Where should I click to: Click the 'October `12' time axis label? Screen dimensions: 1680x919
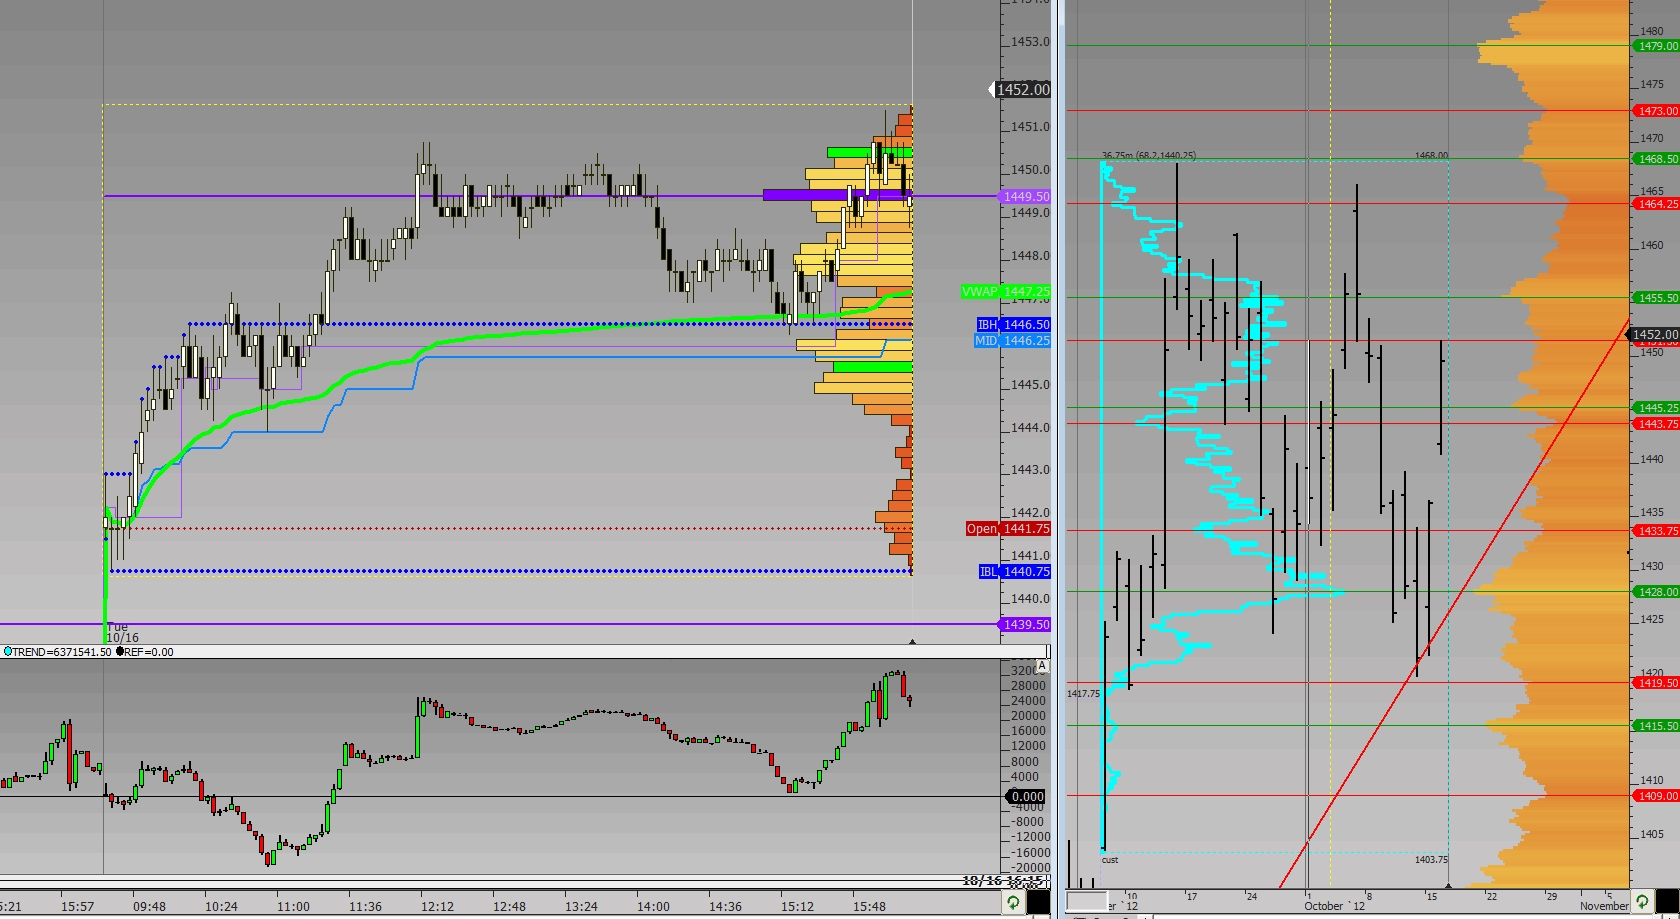click(1334, 906)
